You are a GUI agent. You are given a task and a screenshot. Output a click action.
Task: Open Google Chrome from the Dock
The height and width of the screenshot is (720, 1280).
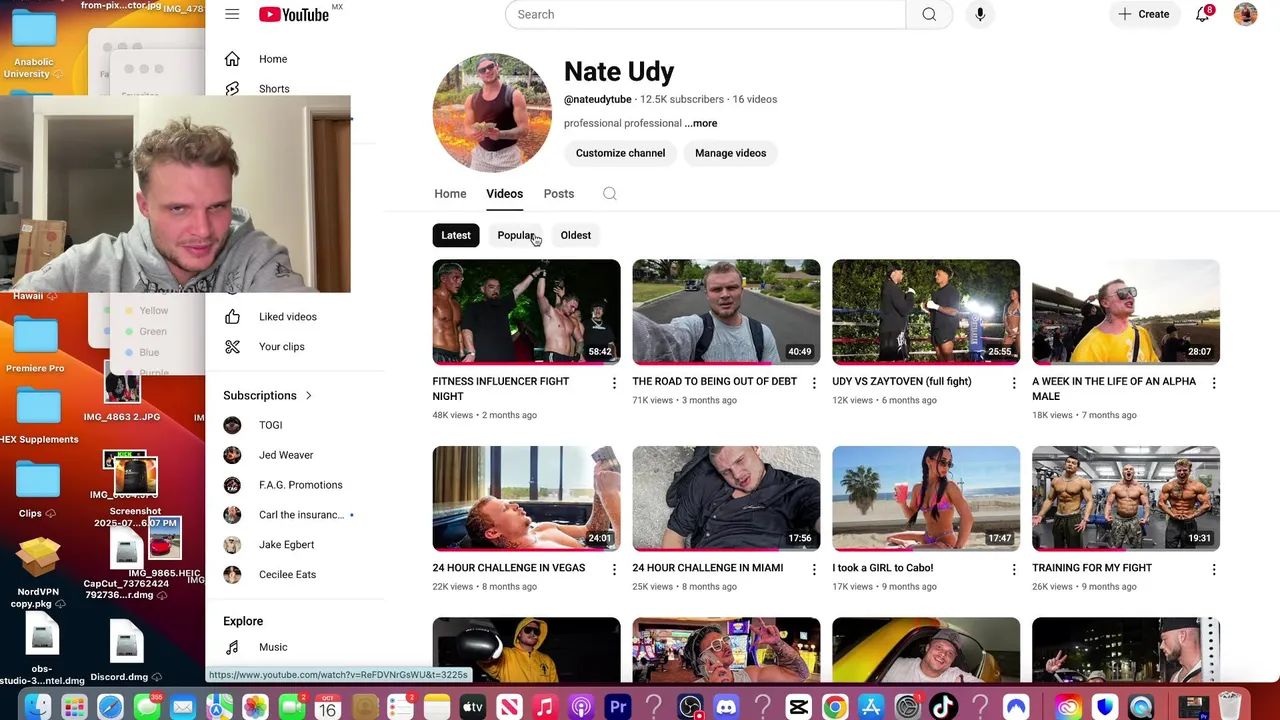coord(835,707)
